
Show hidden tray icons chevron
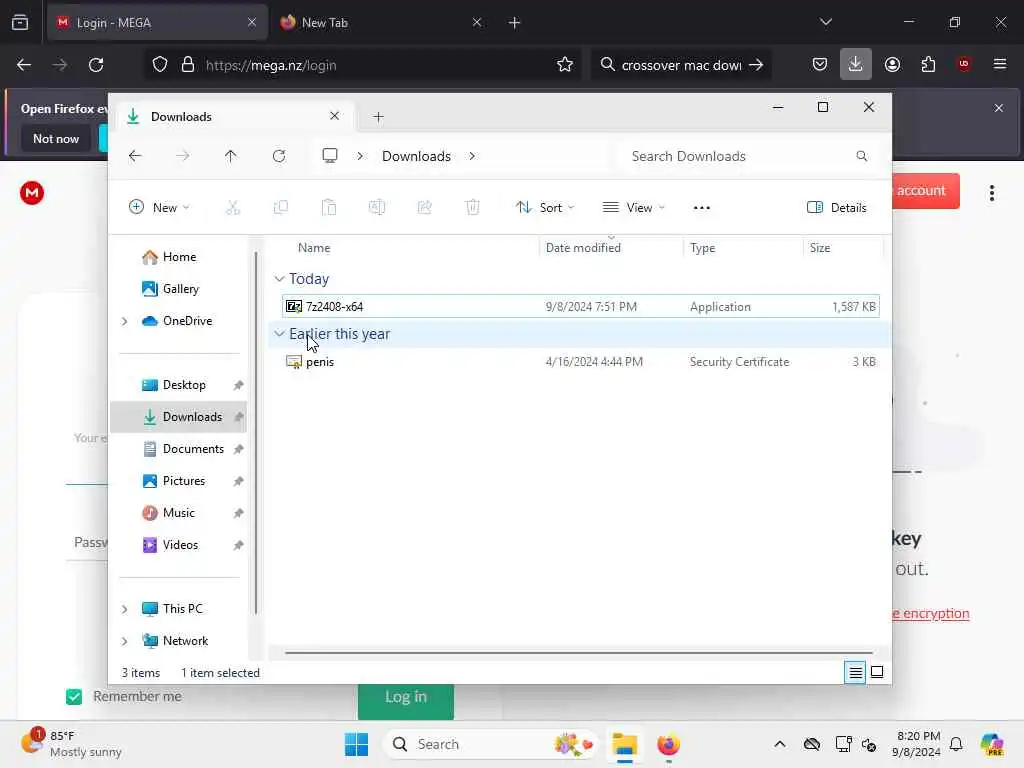pyautogui.click(x=780, y=744)
